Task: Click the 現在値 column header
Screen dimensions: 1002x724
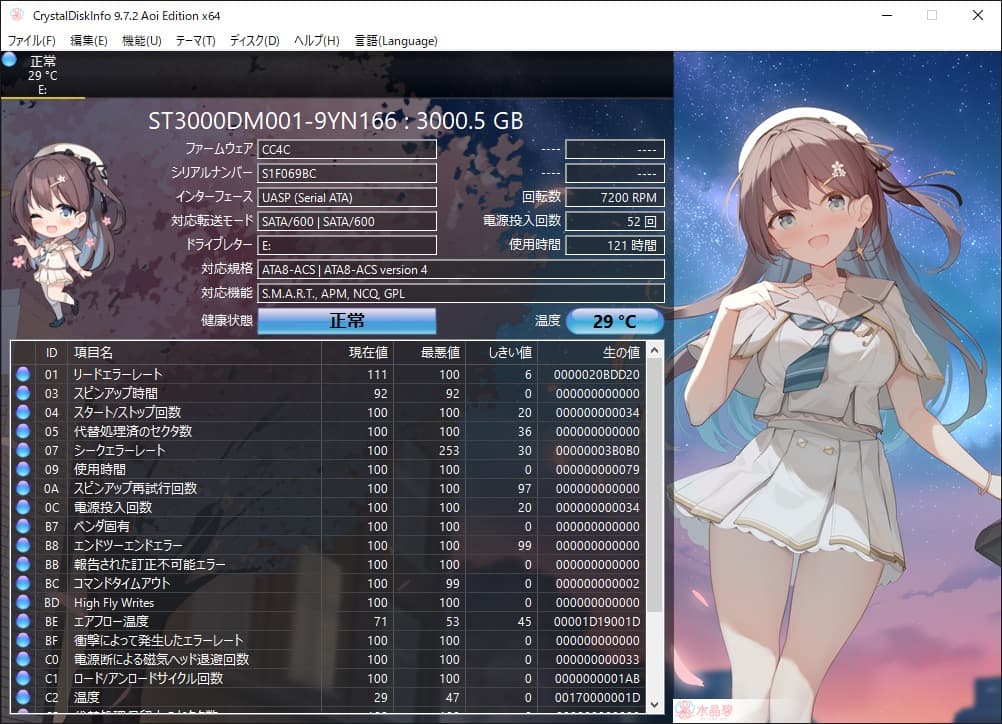Action: [357, 353]
